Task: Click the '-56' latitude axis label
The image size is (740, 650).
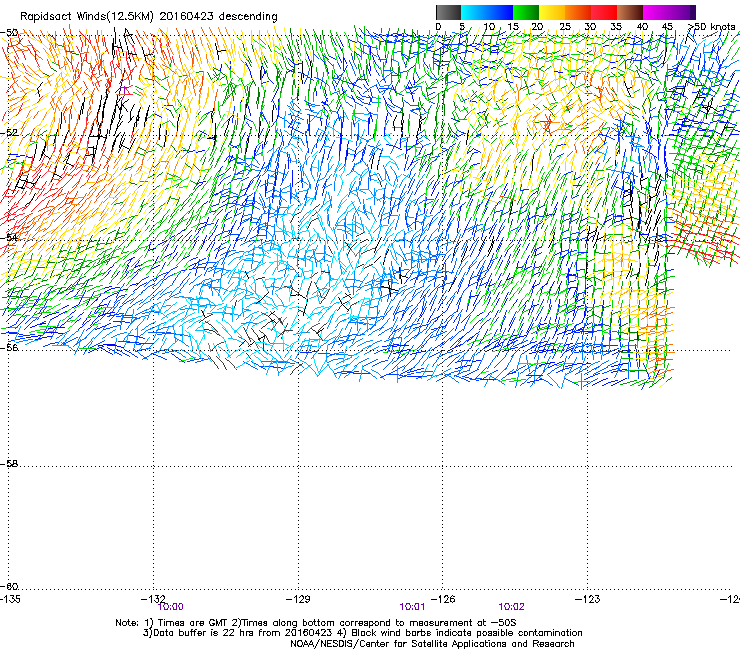Action: click(x=9, y=347)
